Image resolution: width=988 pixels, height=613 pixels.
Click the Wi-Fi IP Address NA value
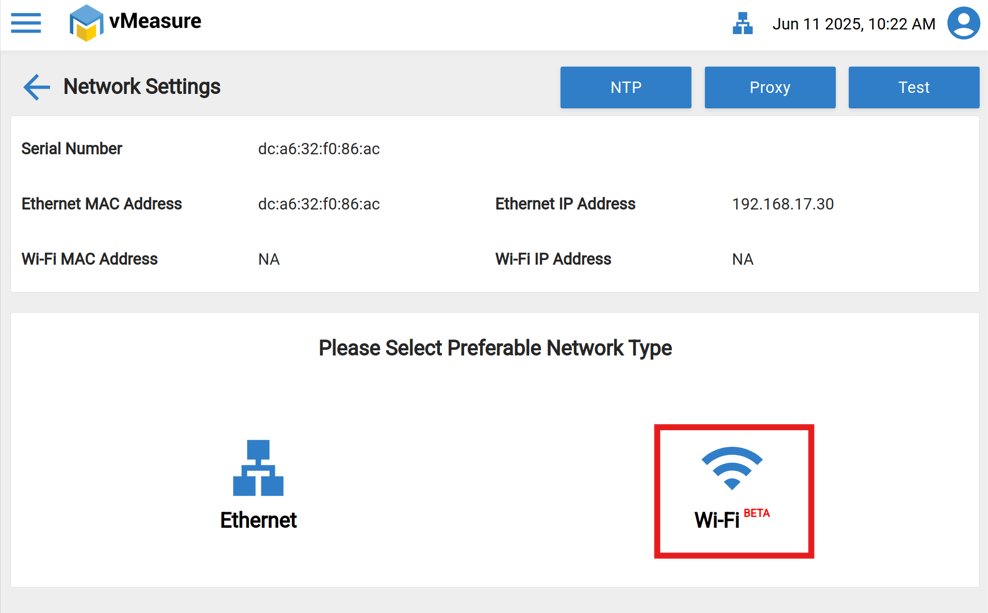pyautogui.click(x=742, y=259)
